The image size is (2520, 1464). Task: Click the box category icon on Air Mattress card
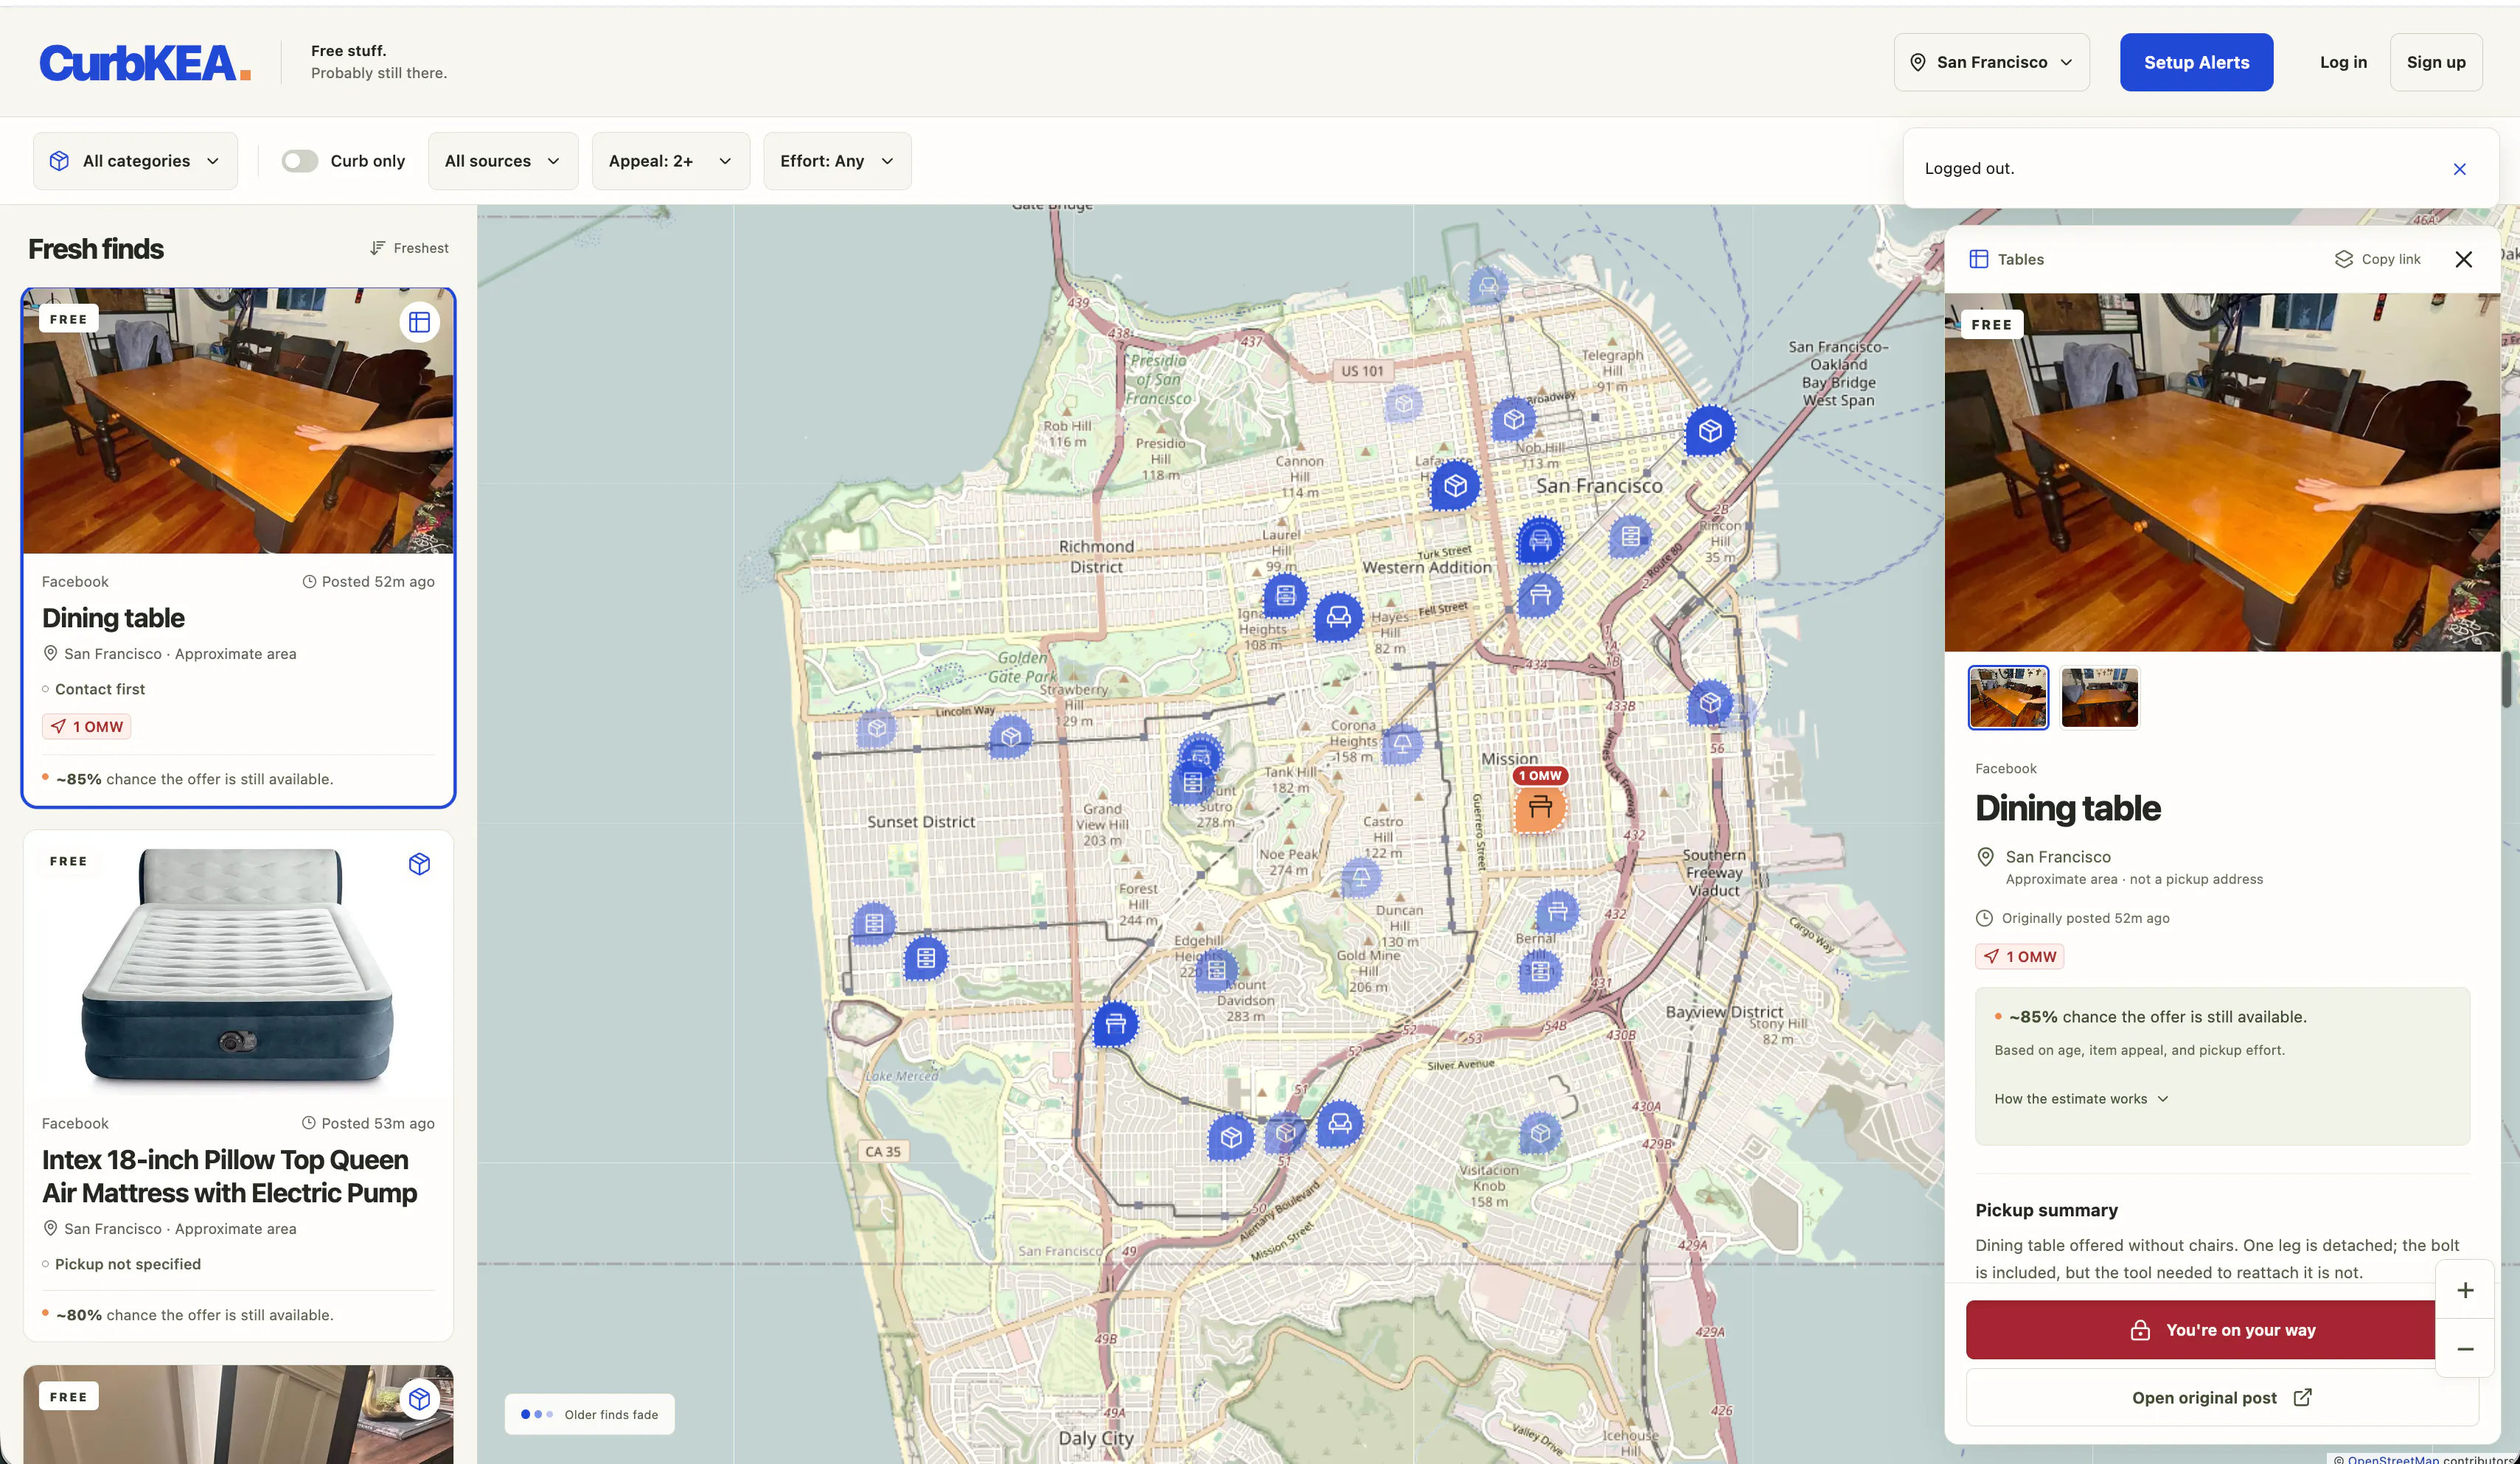419,864
